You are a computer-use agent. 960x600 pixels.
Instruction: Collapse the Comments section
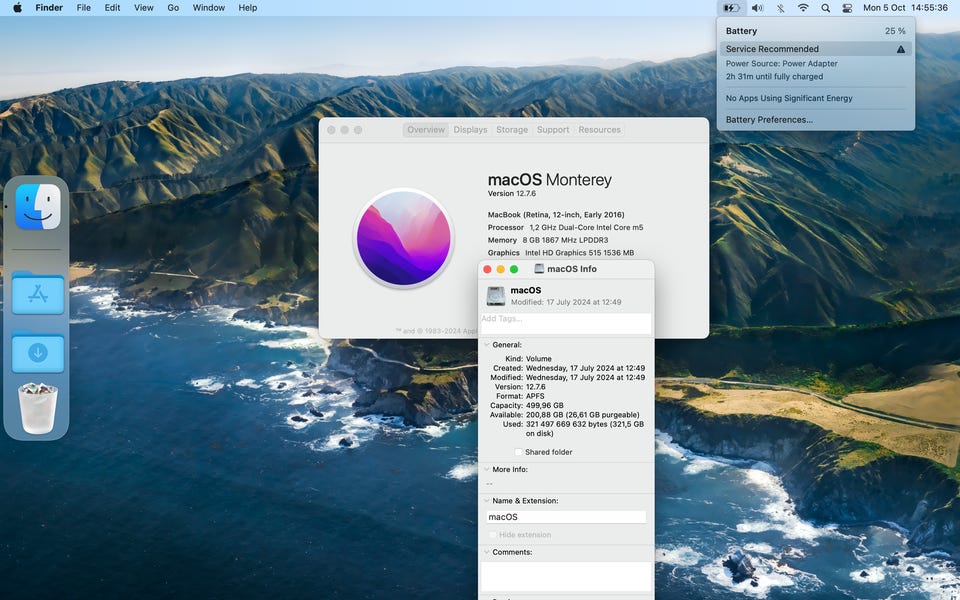[487, 552]
